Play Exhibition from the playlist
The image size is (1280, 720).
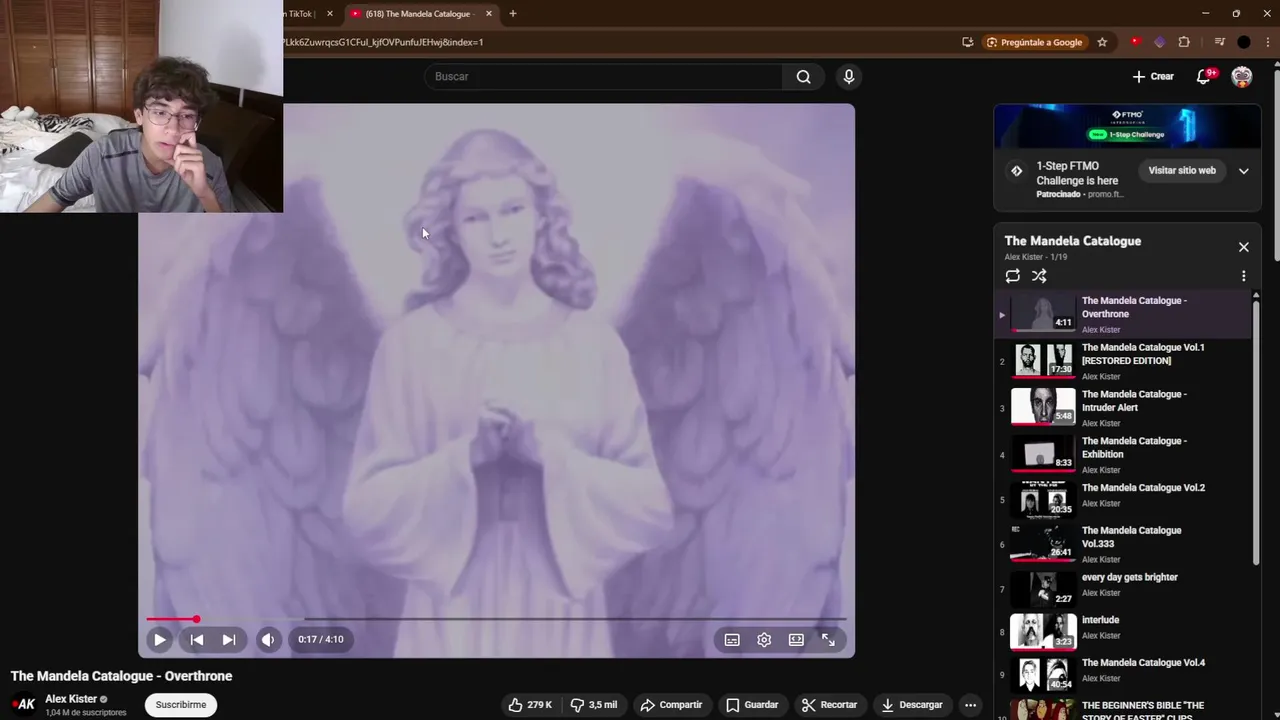pos(1124,455)
